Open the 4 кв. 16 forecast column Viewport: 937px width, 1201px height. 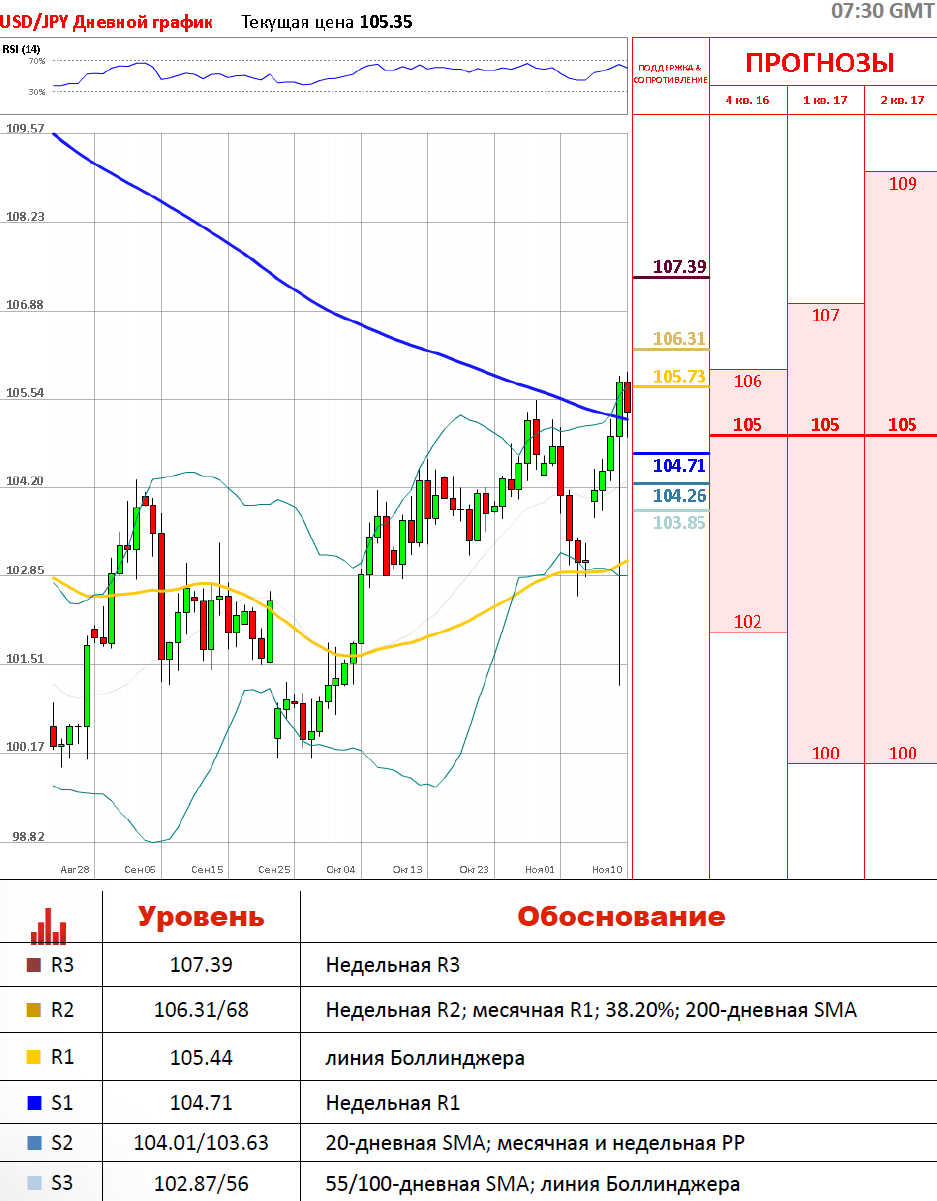pos(747,100)
